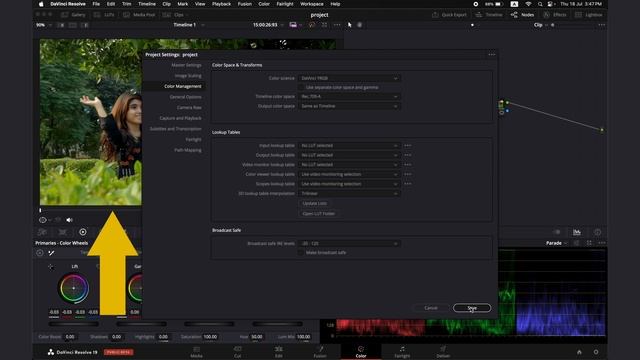The image size is (640, 360).
Task: Toggle the auto balance wand tool
Action: click(x=51, y=253)
